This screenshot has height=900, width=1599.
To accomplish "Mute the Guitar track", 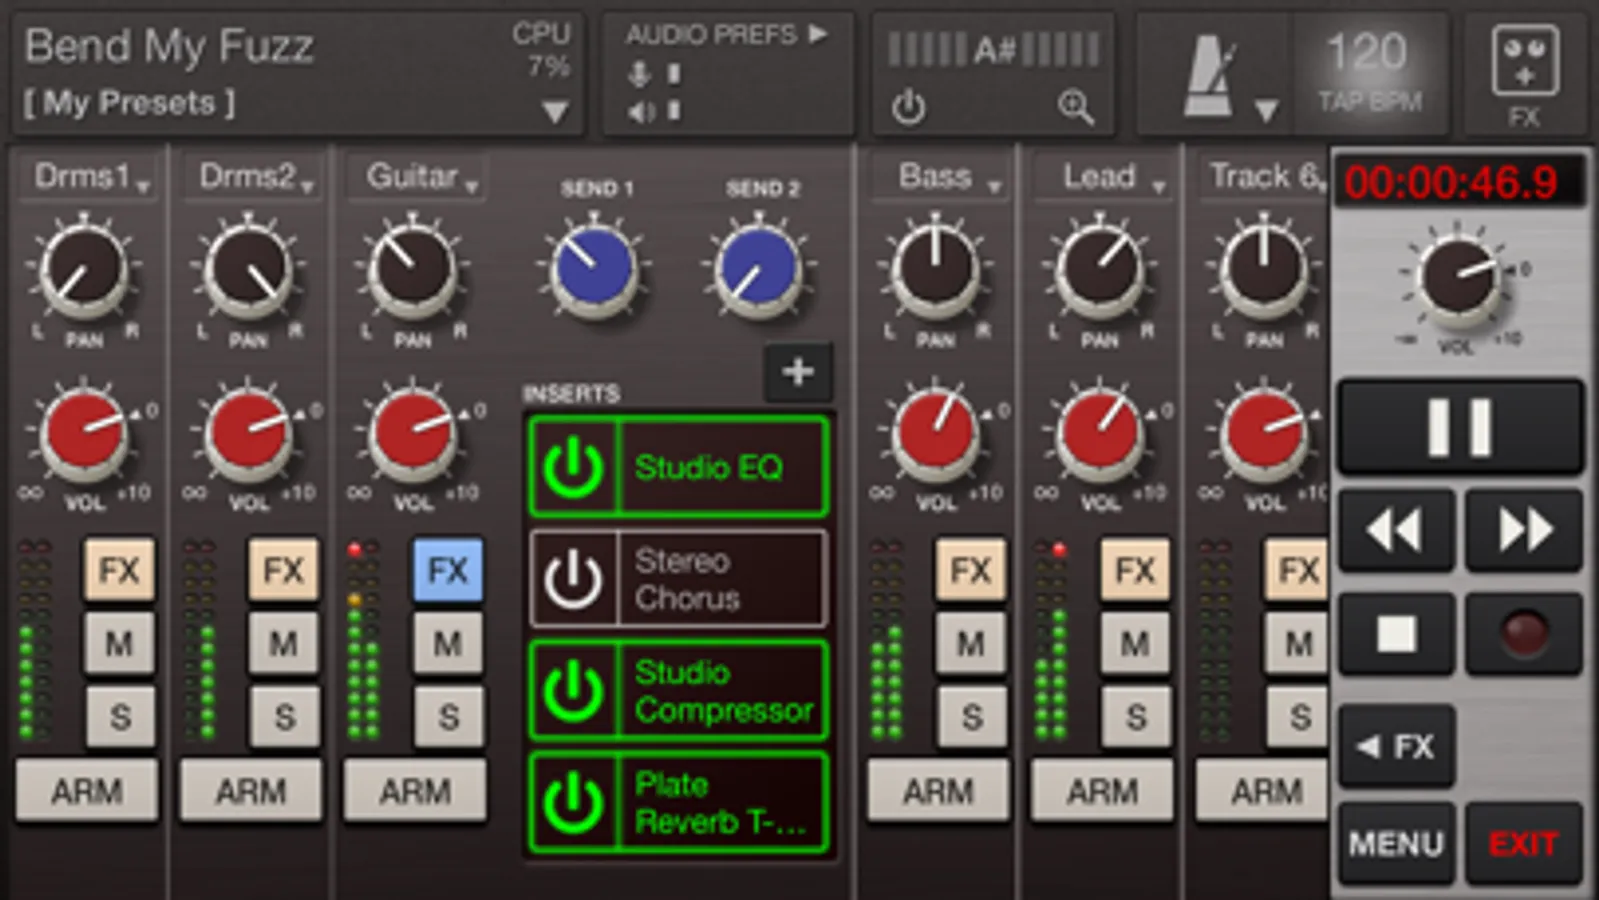I will [x=447, y=643].
